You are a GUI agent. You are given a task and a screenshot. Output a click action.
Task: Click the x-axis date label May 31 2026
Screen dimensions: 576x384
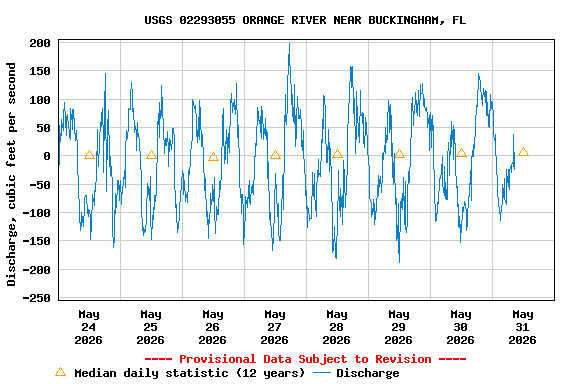[x=523, y=327]
